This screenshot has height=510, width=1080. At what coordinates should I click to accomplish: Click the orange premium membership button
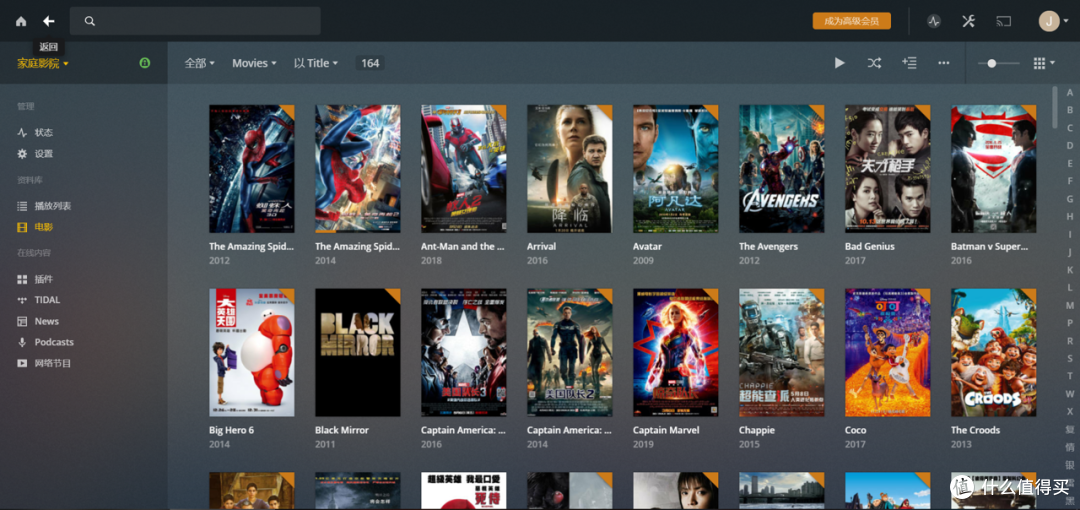click(851, 21)
